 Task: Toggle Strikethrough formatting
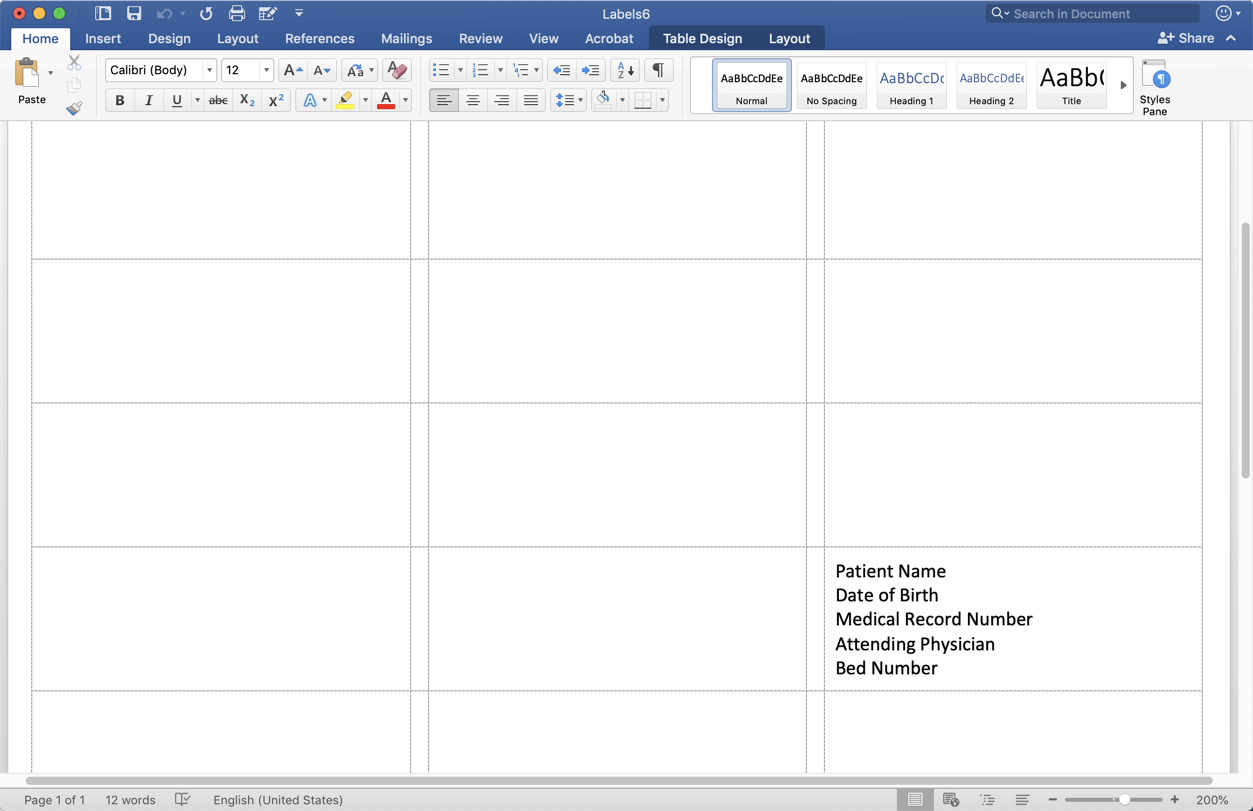218,100
